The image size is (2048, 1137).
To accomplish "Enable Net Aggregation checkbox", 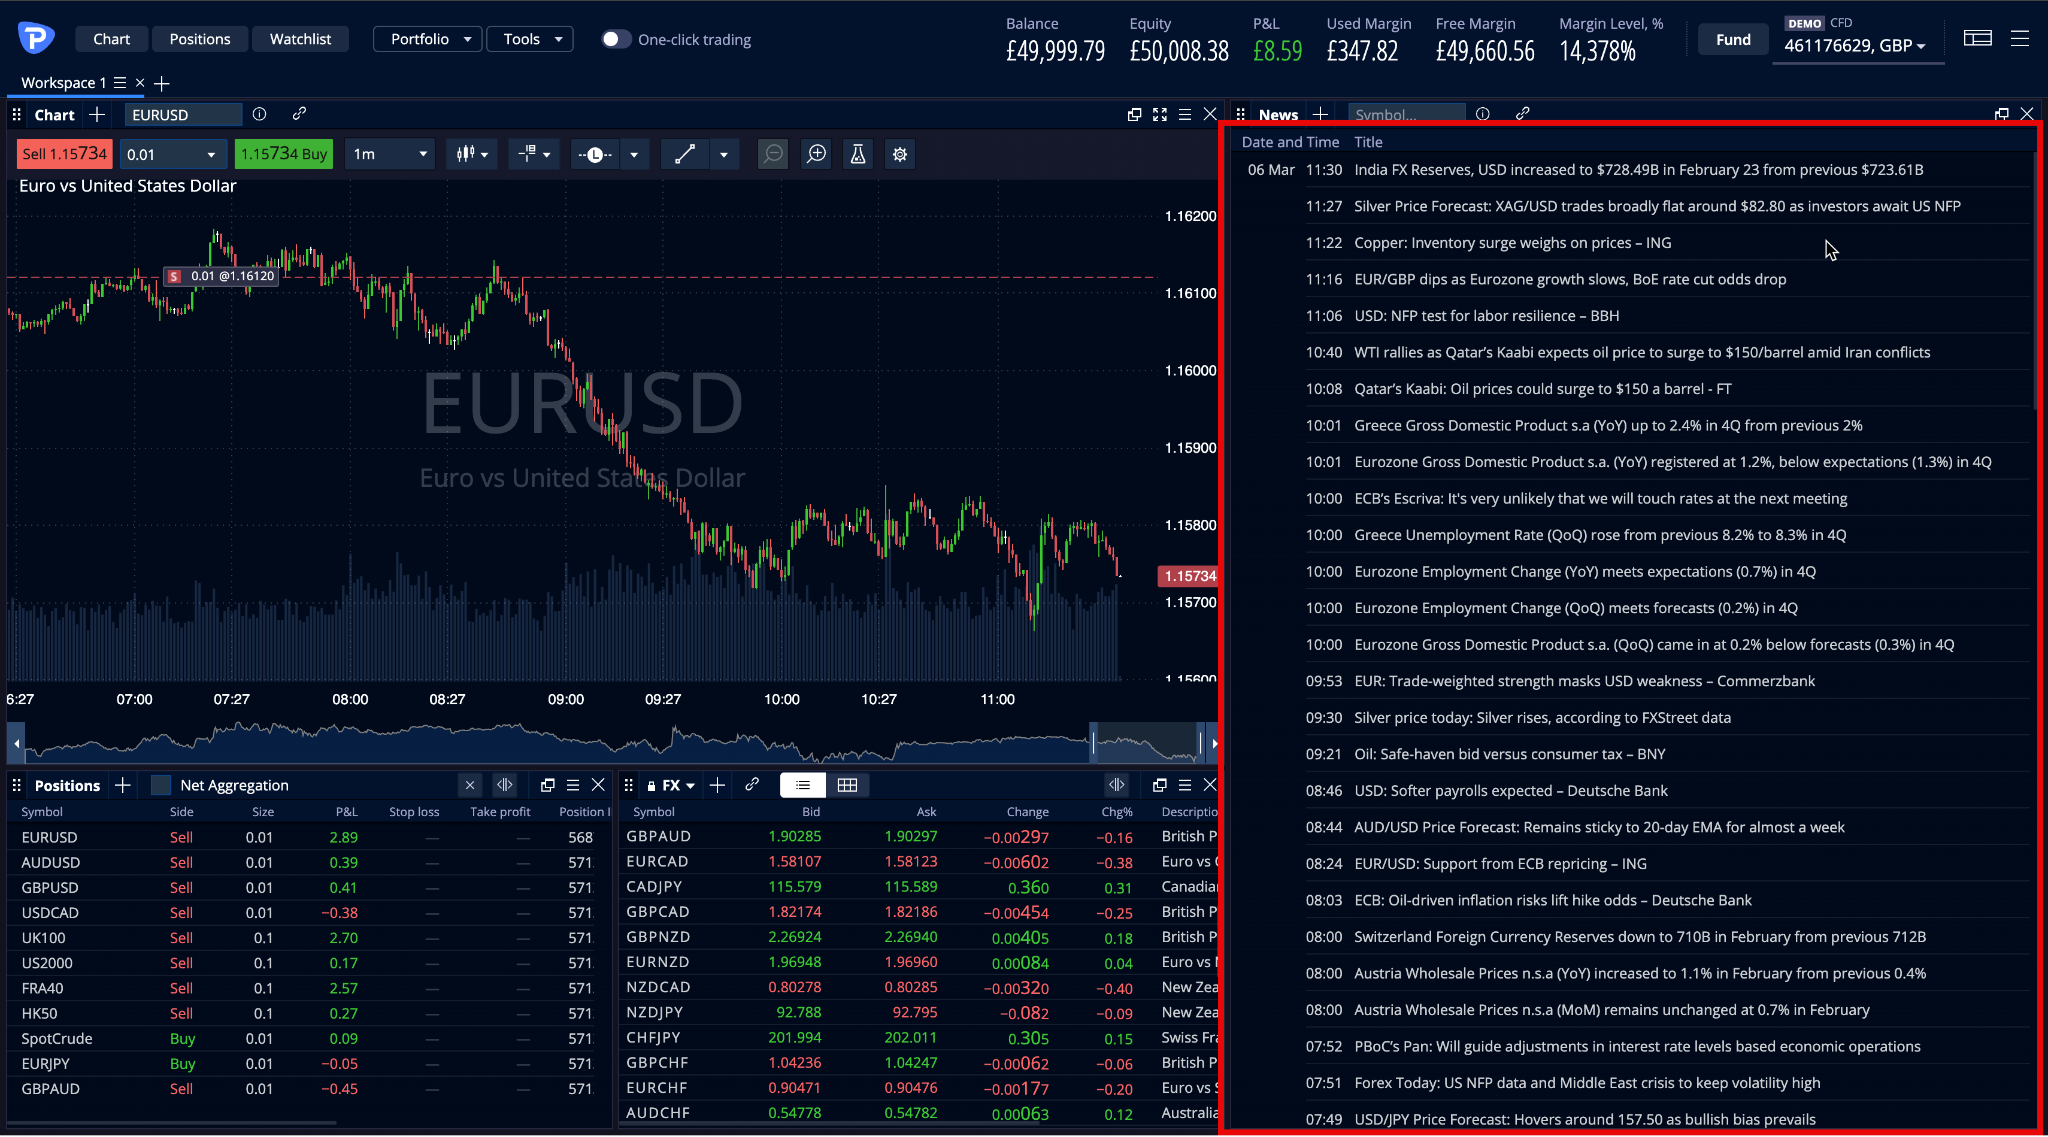I will point(160,785).
